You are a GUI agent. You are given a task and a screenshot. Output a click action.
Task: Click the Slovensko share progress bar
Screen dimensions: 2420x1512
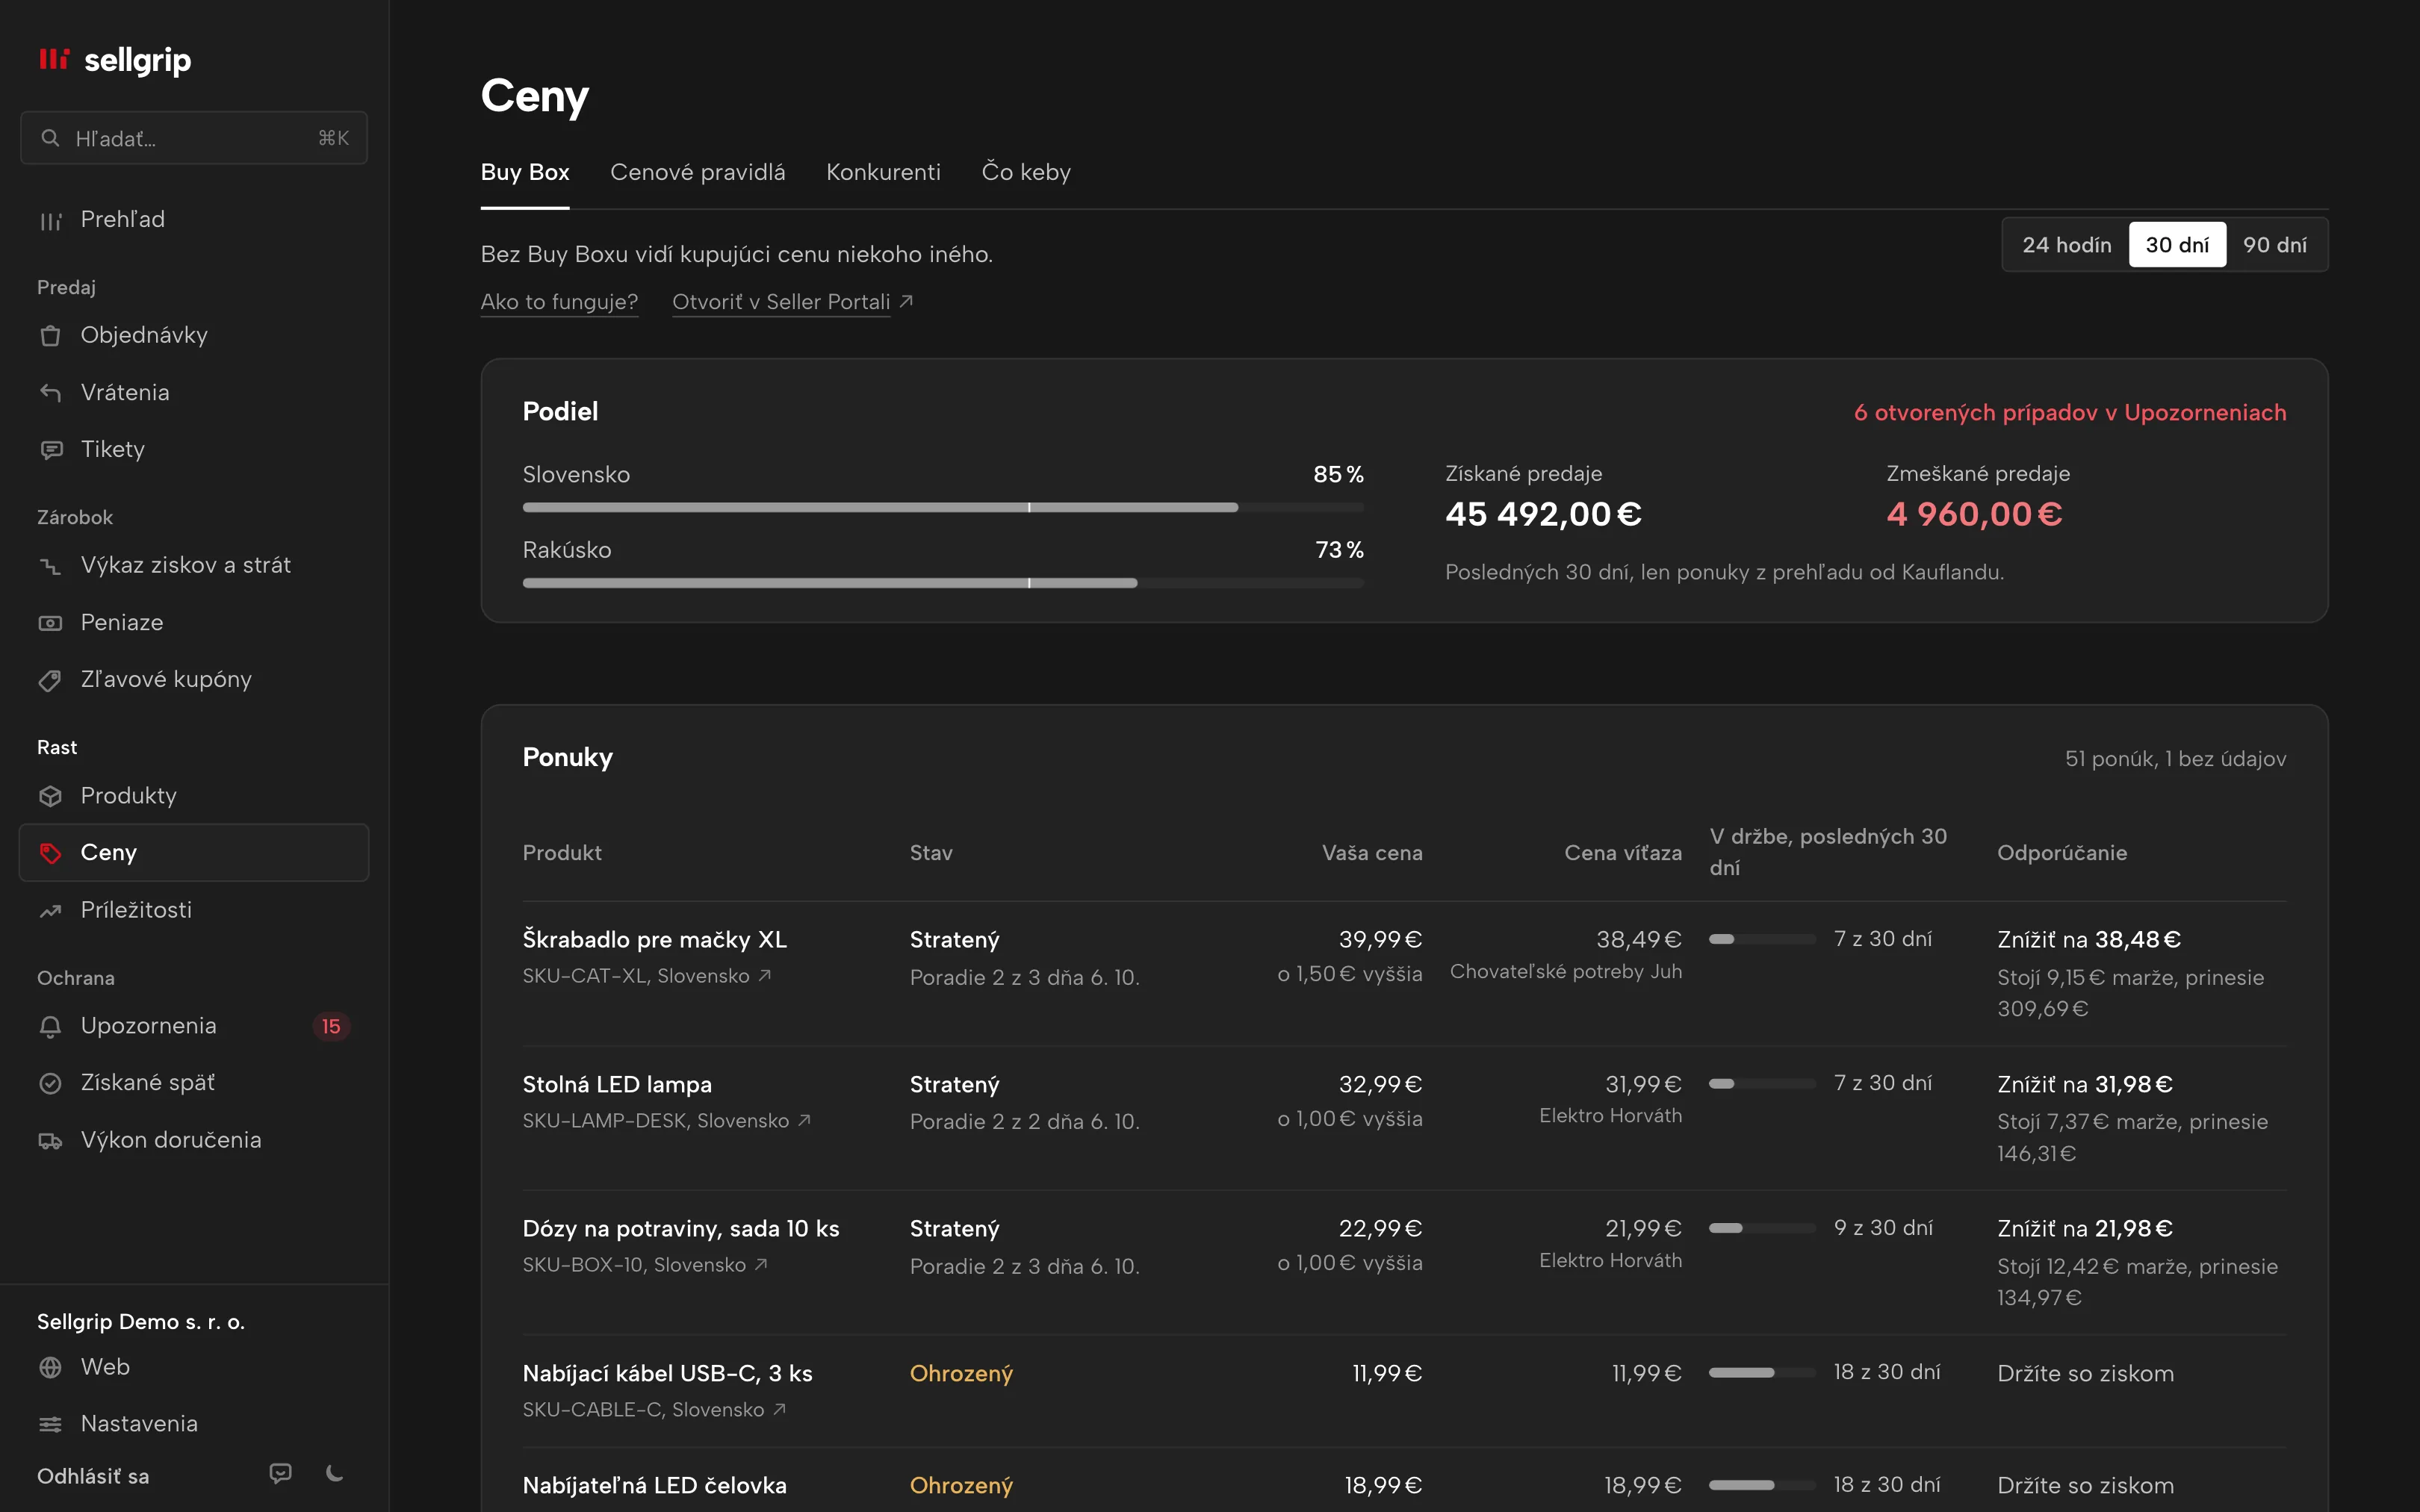943,508
